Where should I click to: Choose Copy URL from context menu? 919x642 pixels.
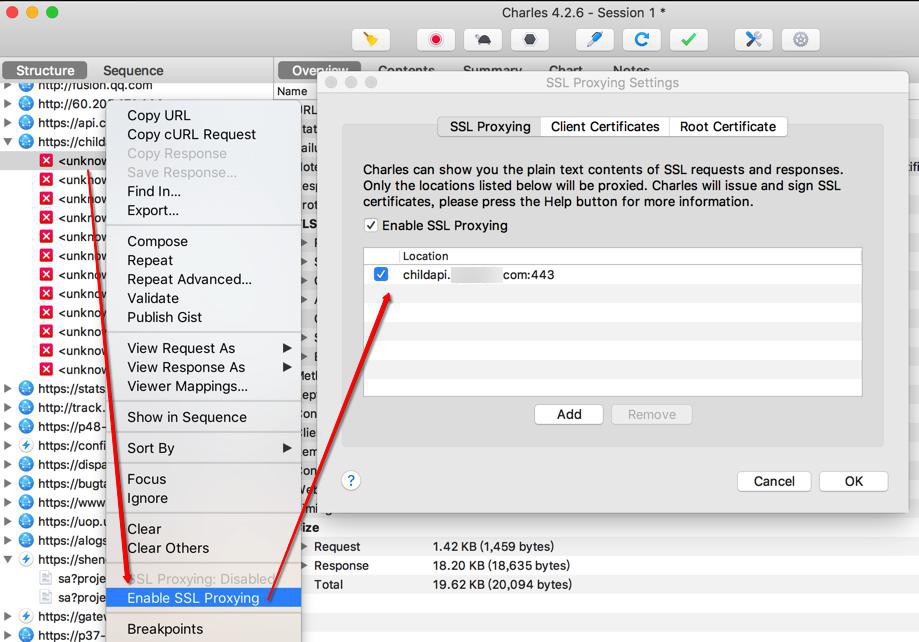click(204, 116)
